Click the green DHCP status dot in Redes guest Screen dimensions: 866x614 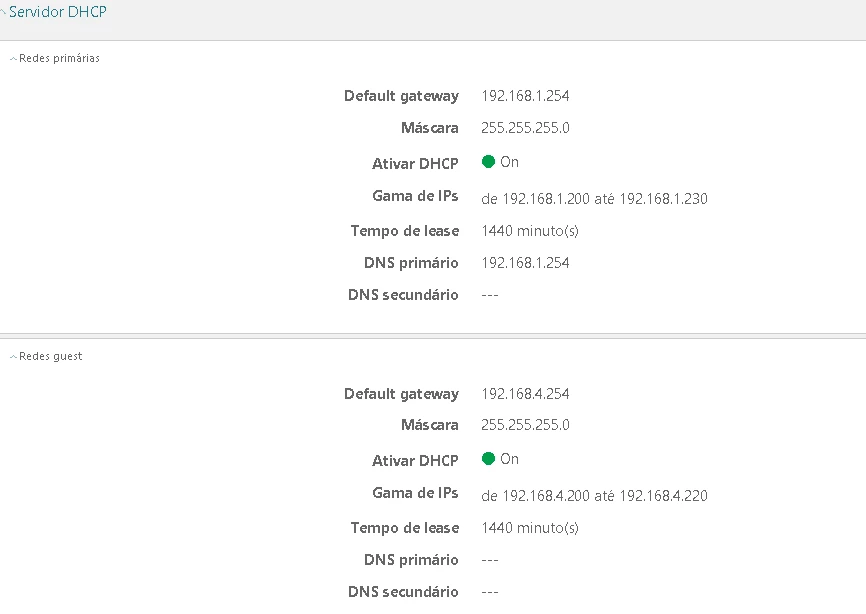489,459
